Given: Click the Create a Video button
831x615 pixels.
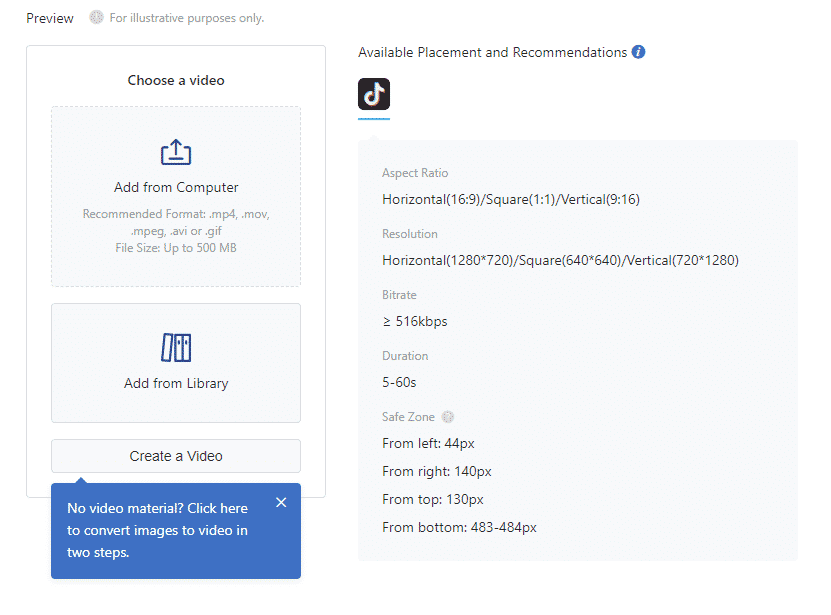Looking at the screenshot, I should tap(176, 456).
